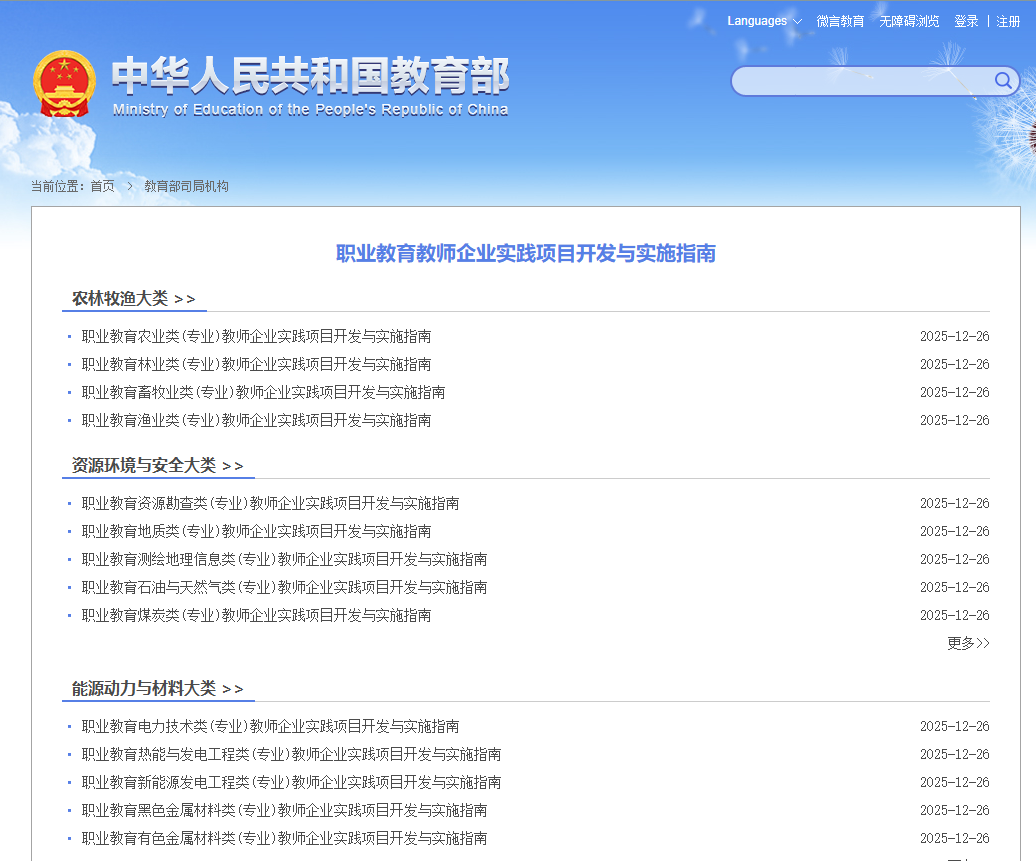The image size is (1036, 861).
Task: Go to 首页 in breadcrumb
Action: click(102, 186)
